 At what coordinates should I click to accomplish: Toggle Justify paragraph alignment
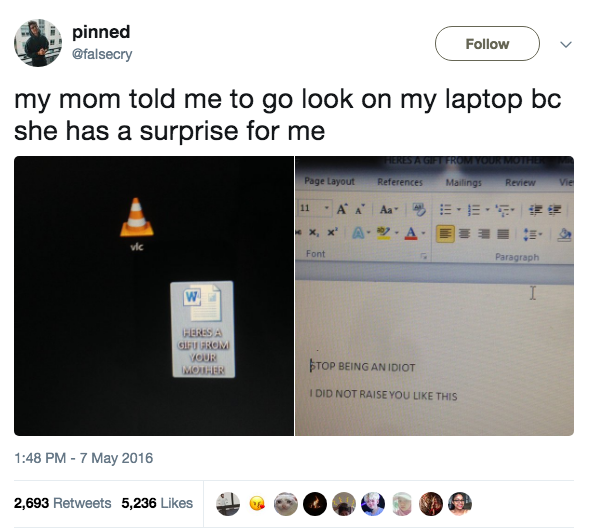point(503,233)
